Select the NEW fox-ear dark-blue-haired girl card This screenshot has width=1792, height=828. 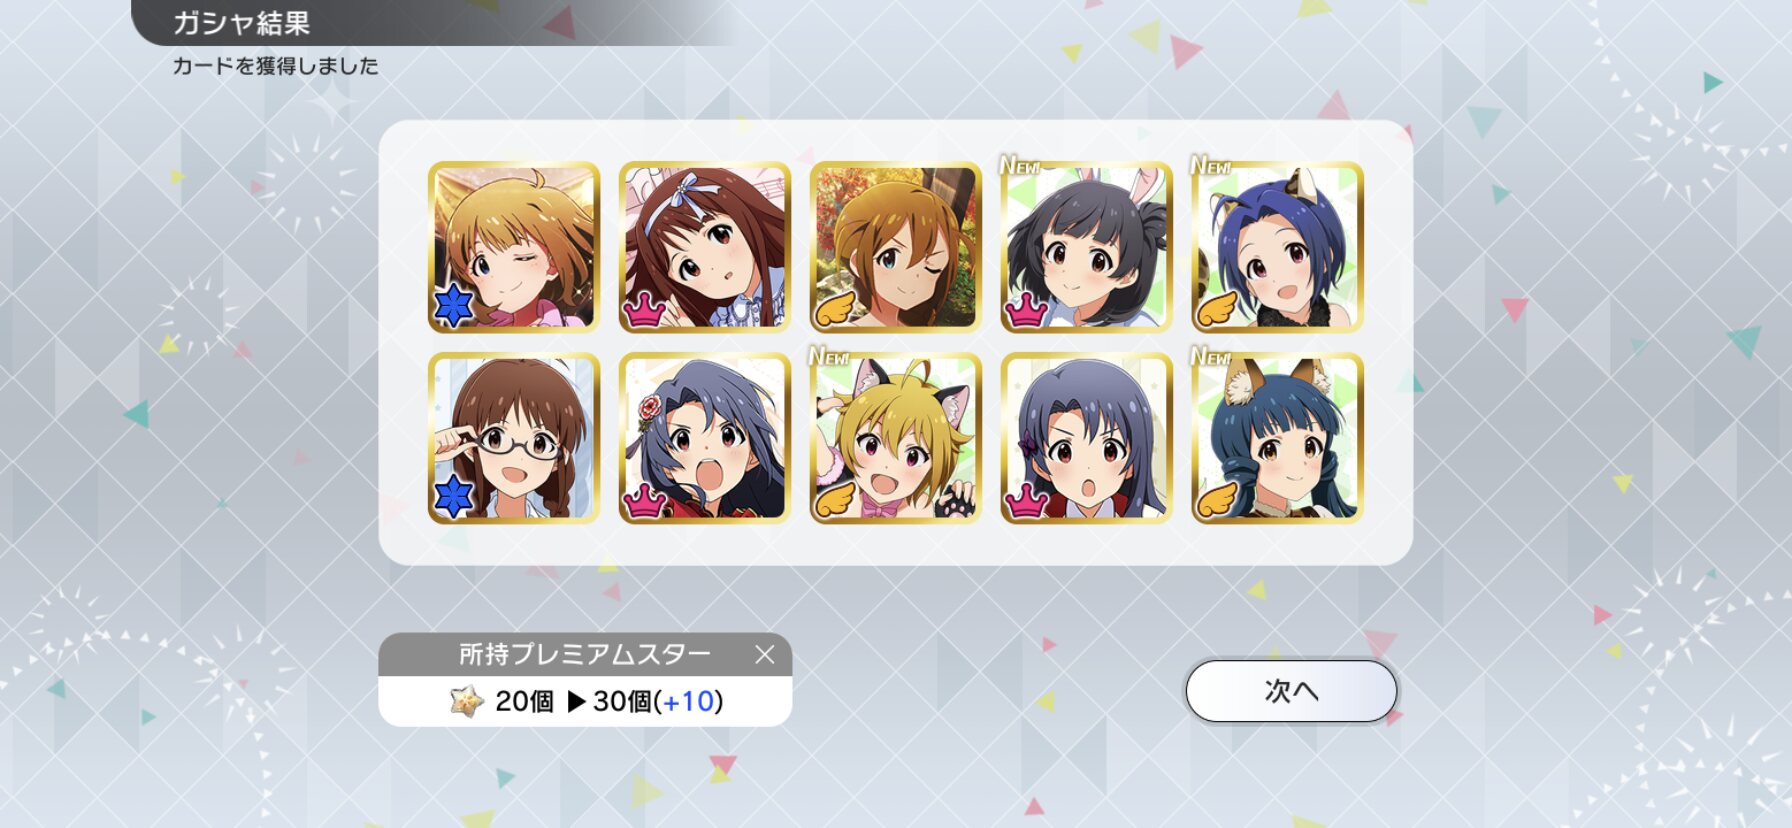tap(1278, 438)
